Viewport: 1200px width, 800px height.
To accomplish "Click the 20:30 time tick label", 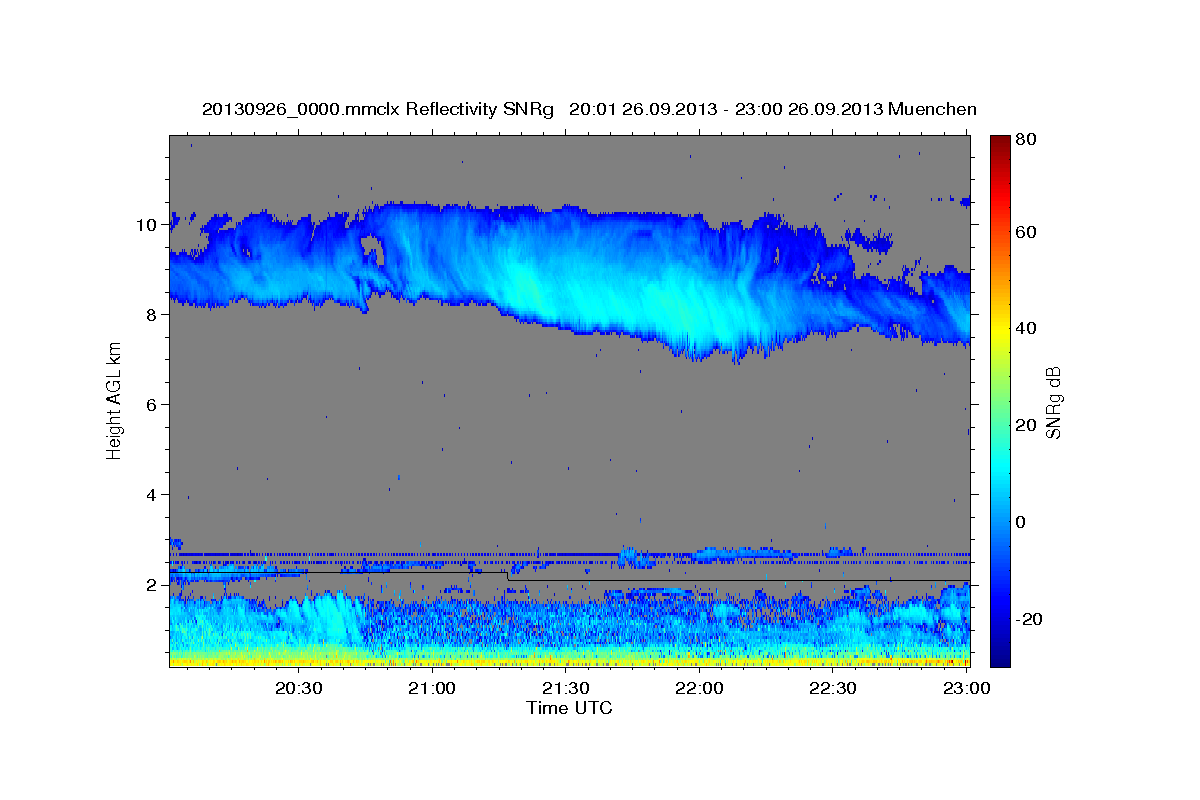I will [x=299, y=689].
